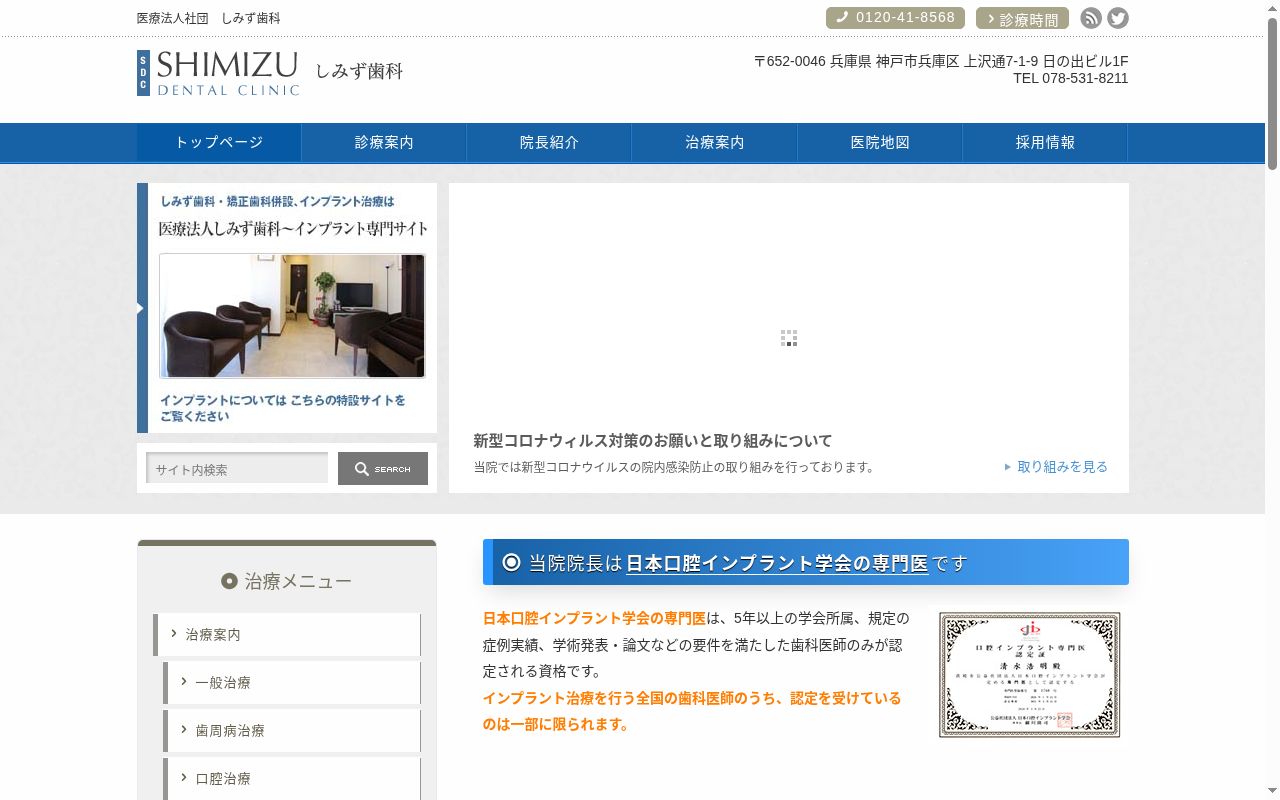1280x800 pixels.
Task: Open the 医院地図 menu item
Action: (x=880, y=143)
